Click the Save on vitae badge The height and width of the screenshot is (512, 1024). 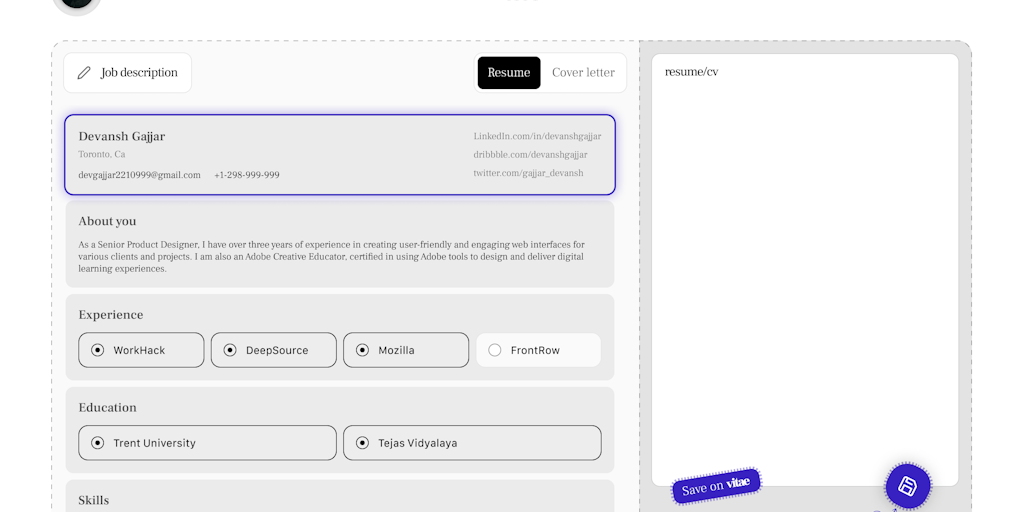coord(716,486)
